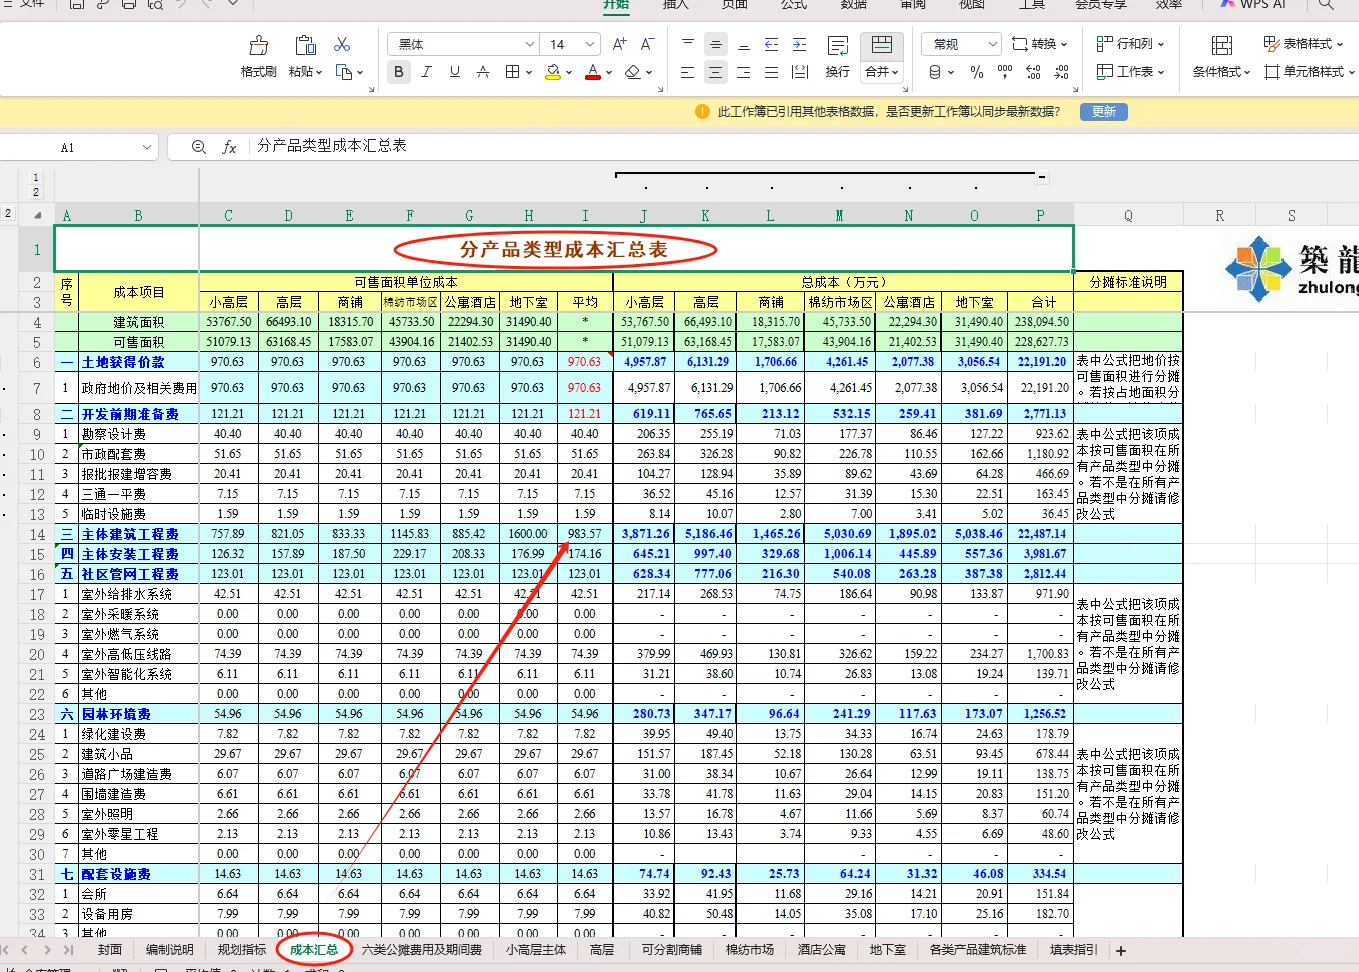Click the WPS AI button
The height and width of the screenshot is (972, 1359).
(1254, 5)
